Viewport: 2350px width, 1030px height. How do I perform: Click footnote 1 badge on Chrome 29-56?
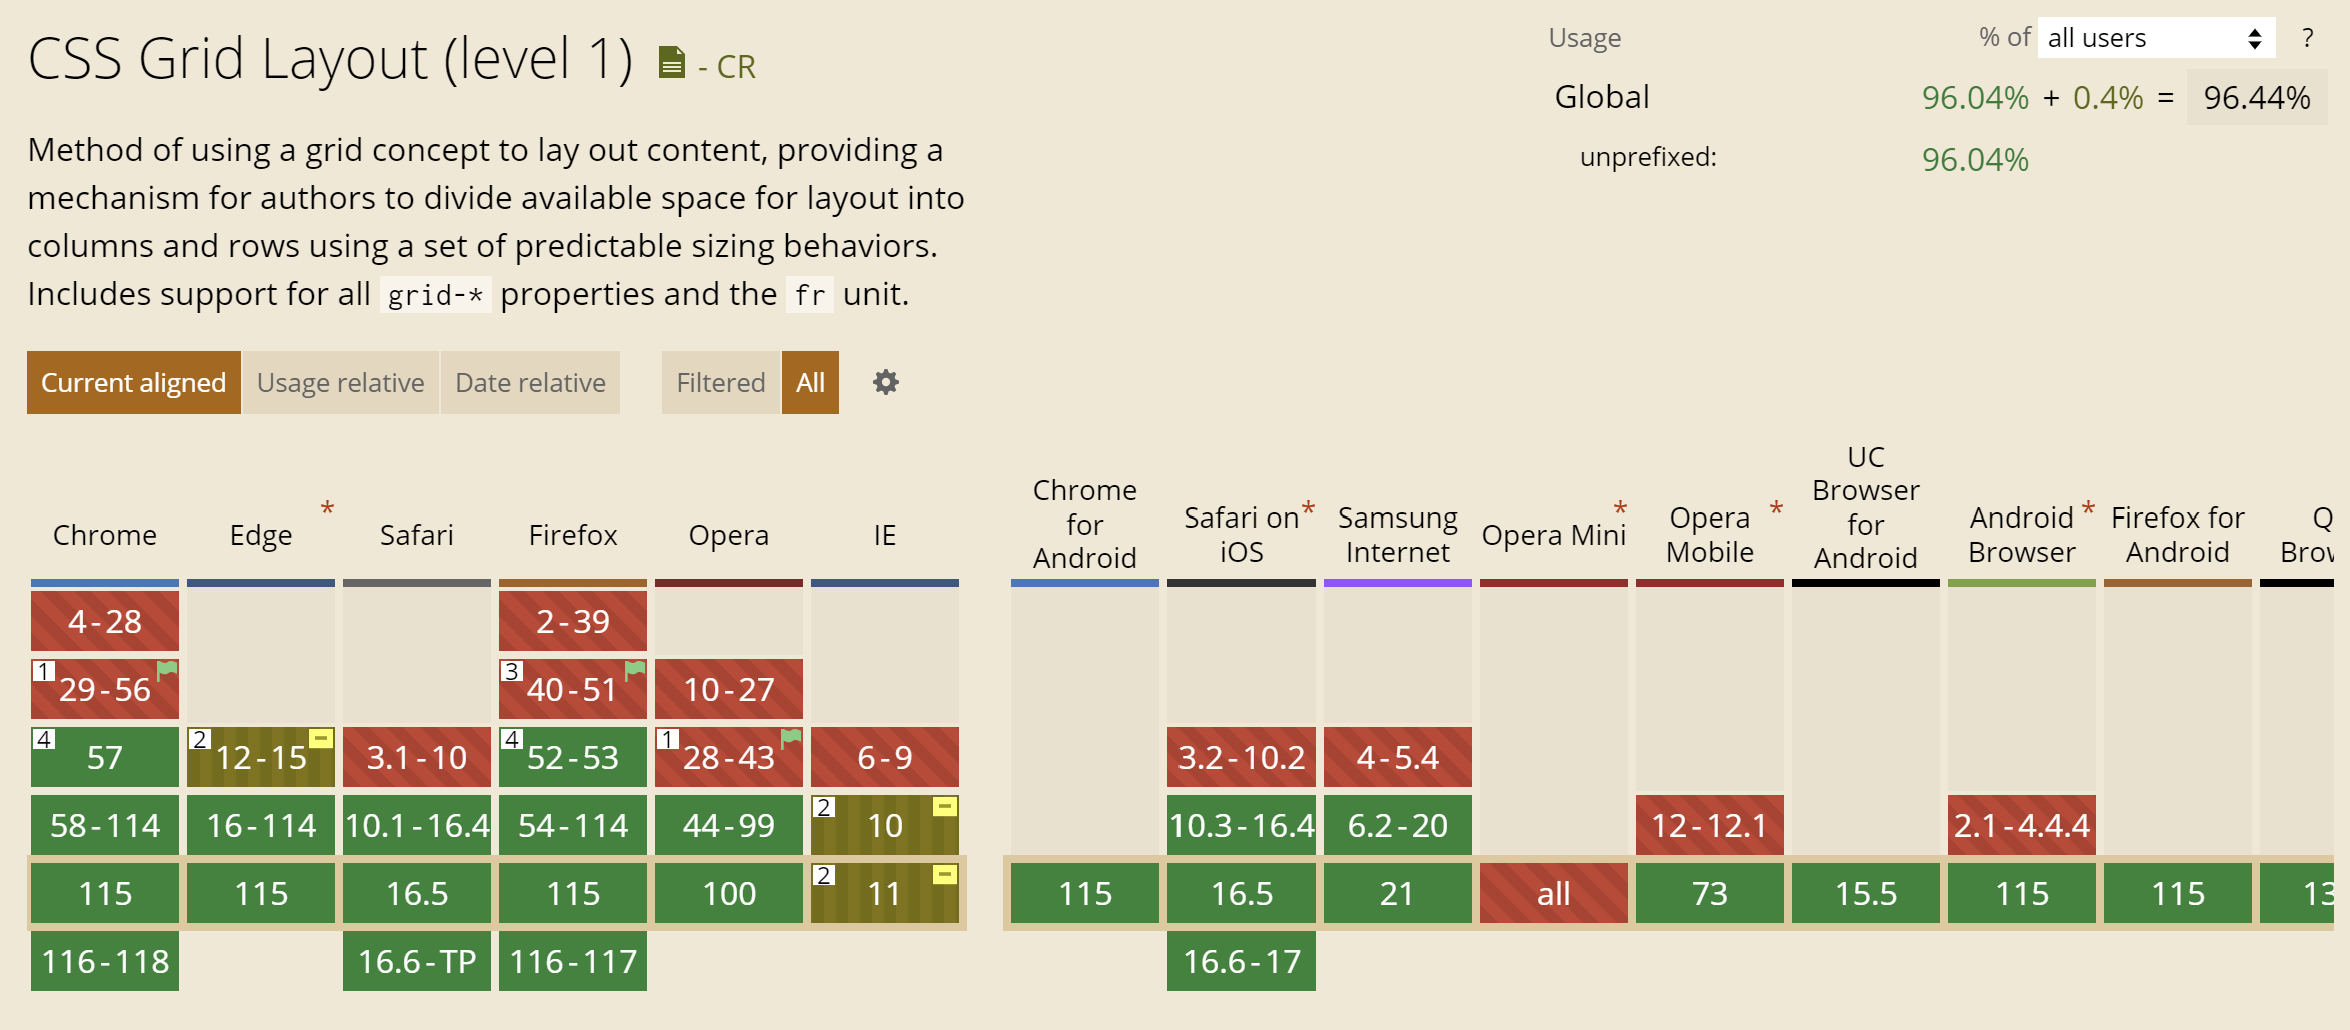[44, 671]
